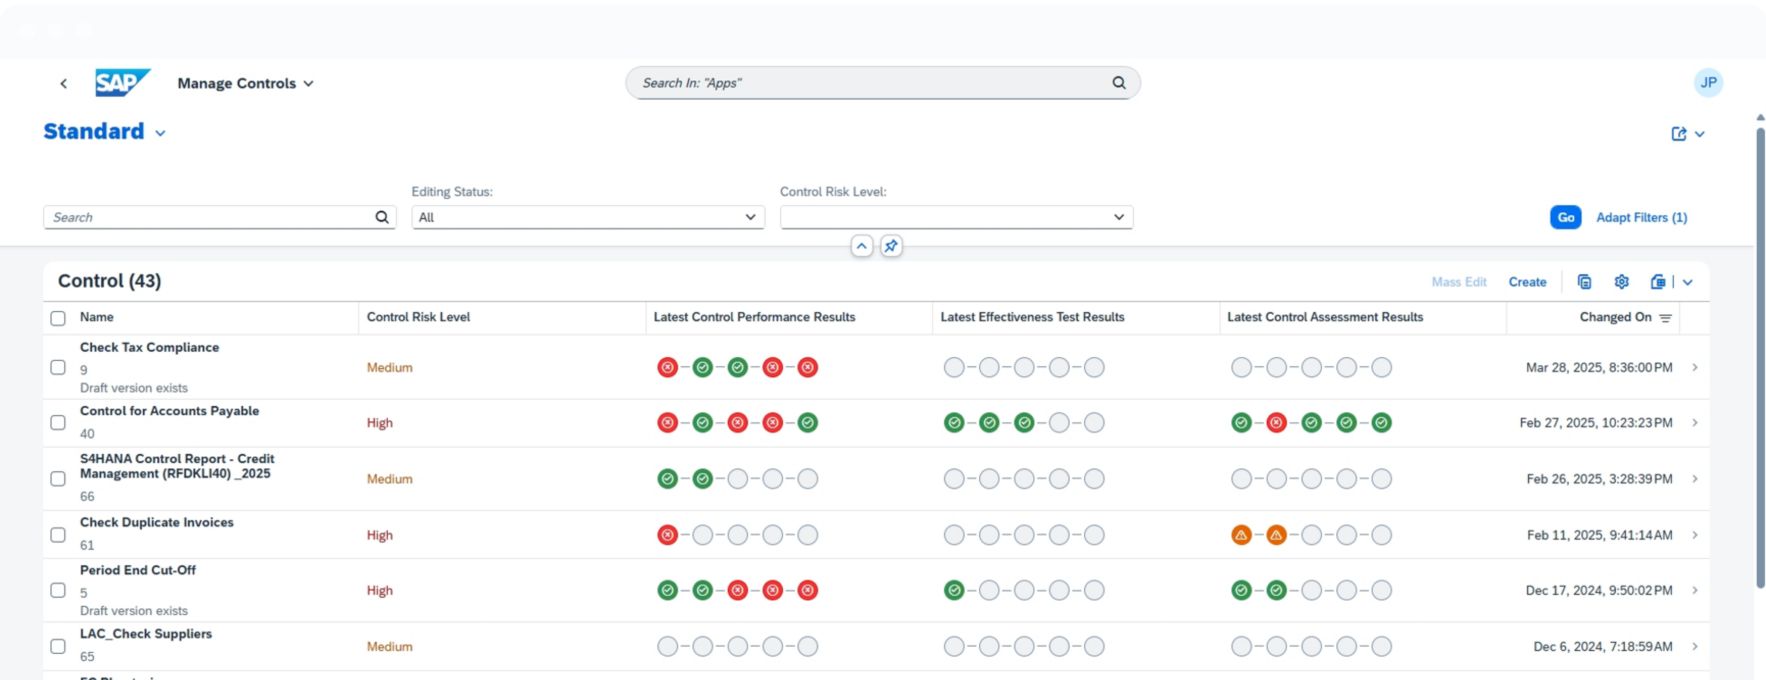Open the Manage Controls app menu
The height and width of the screenshot is (680, 1766).
click(x=245, y=83)
